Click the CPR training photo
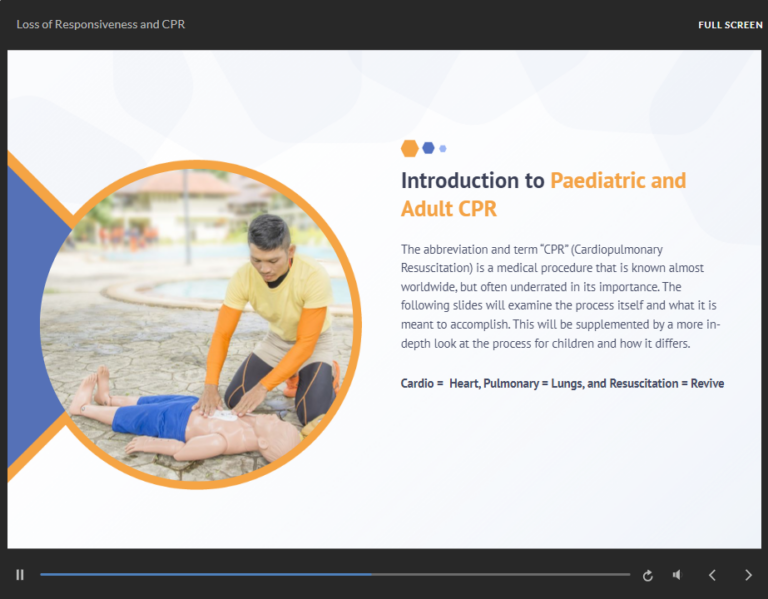This screenshot has width=768, height=599. point(200,324)
